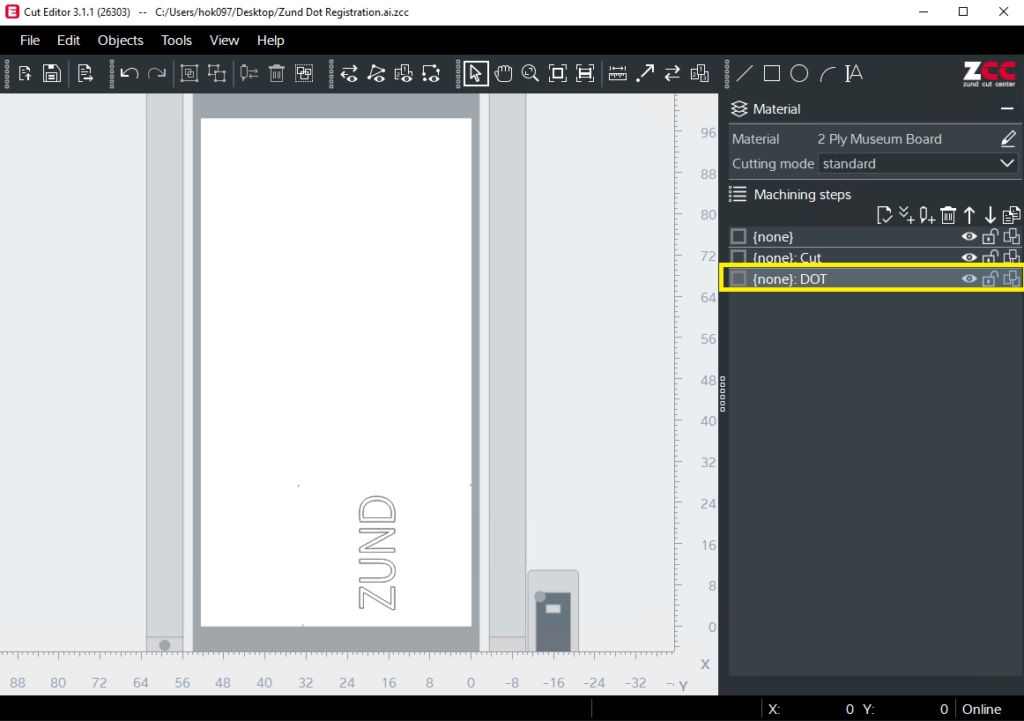Click the ZUND outlined text on canvas
Viewport: 1024px width, 721px height.
(377, 551)
